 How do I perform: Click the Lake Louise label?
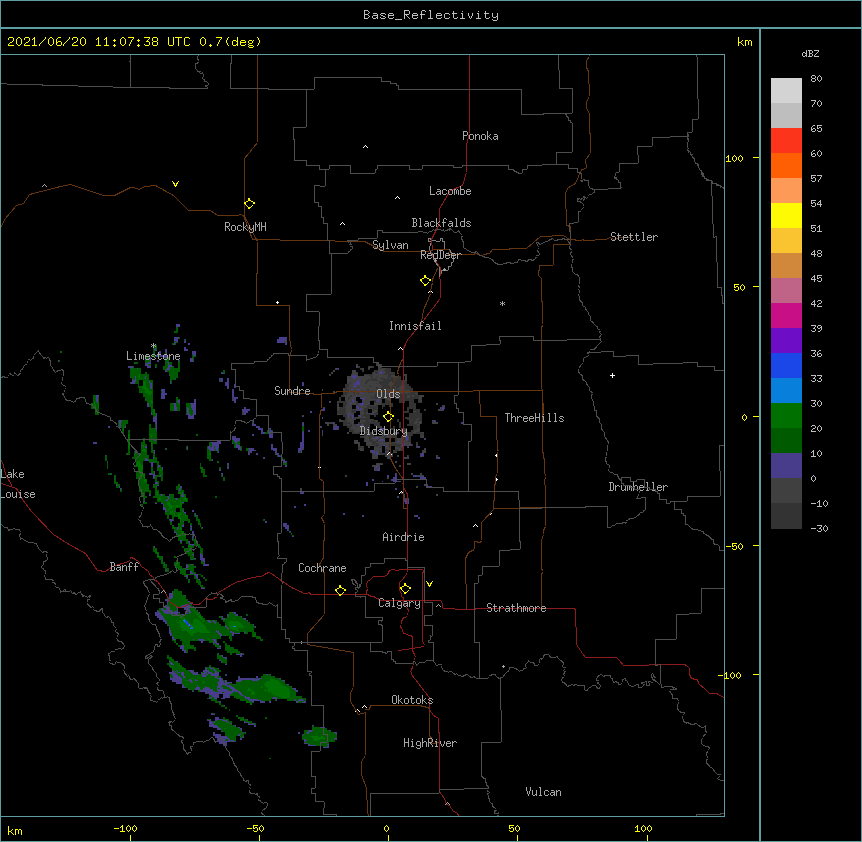16,484
